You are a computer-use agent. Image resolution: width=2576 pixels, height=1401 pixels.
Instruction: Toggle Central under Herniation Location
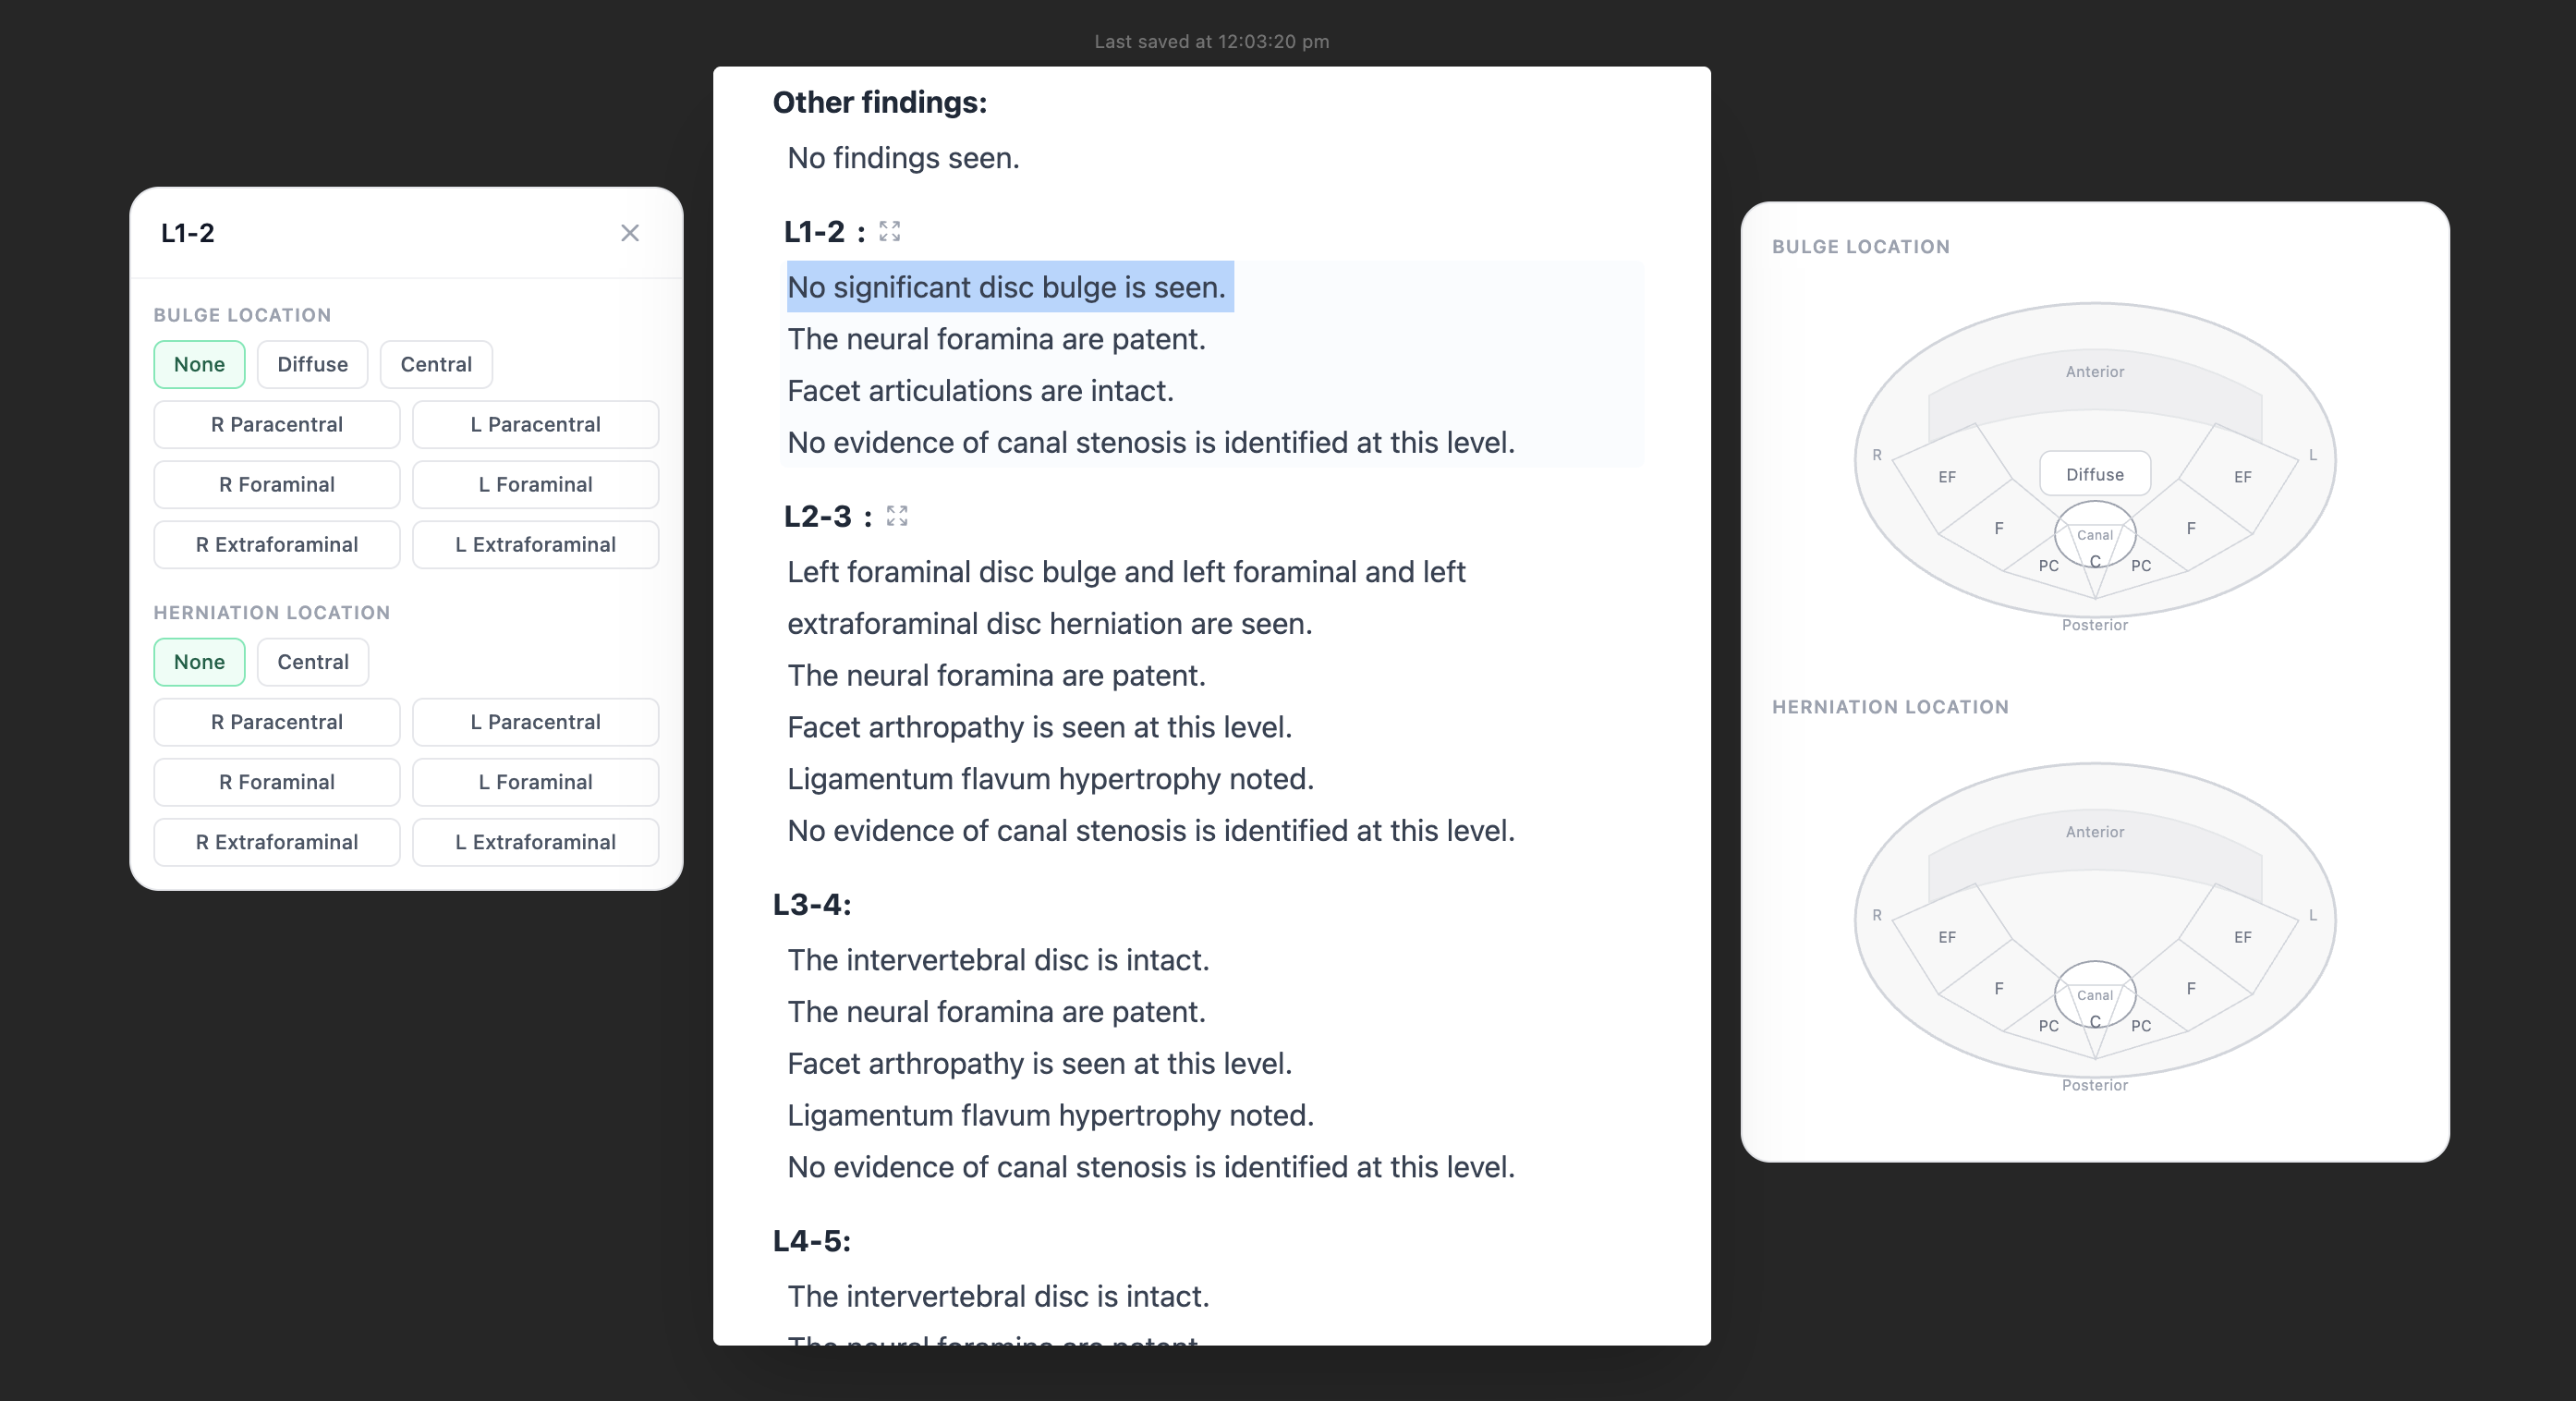click(312, 661)
